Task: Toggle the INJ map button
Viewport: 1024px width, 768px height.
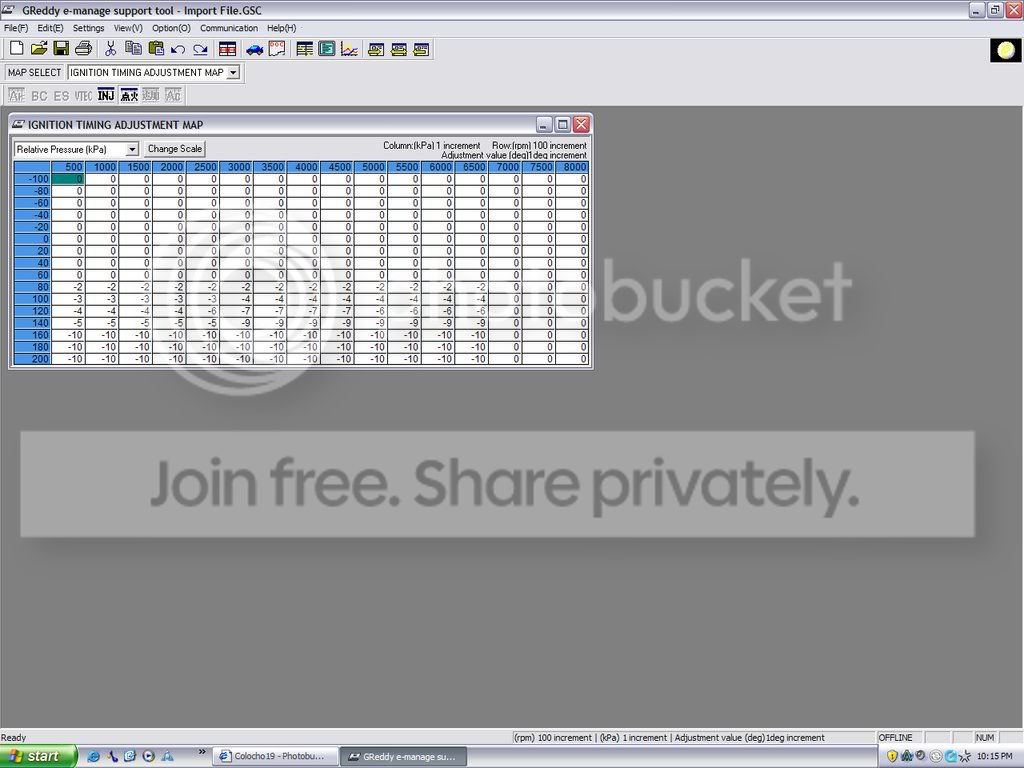Action: (x=106, y=96)
